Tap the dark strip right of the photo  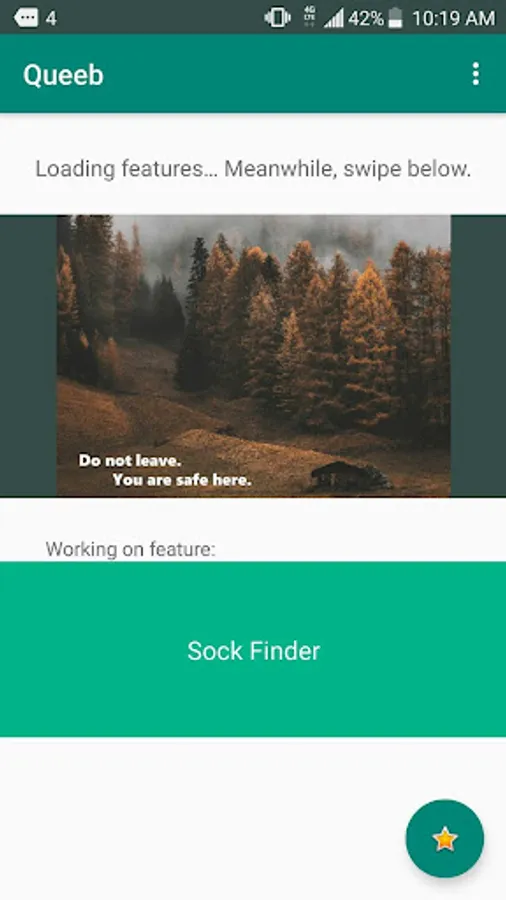pos(478,356)
